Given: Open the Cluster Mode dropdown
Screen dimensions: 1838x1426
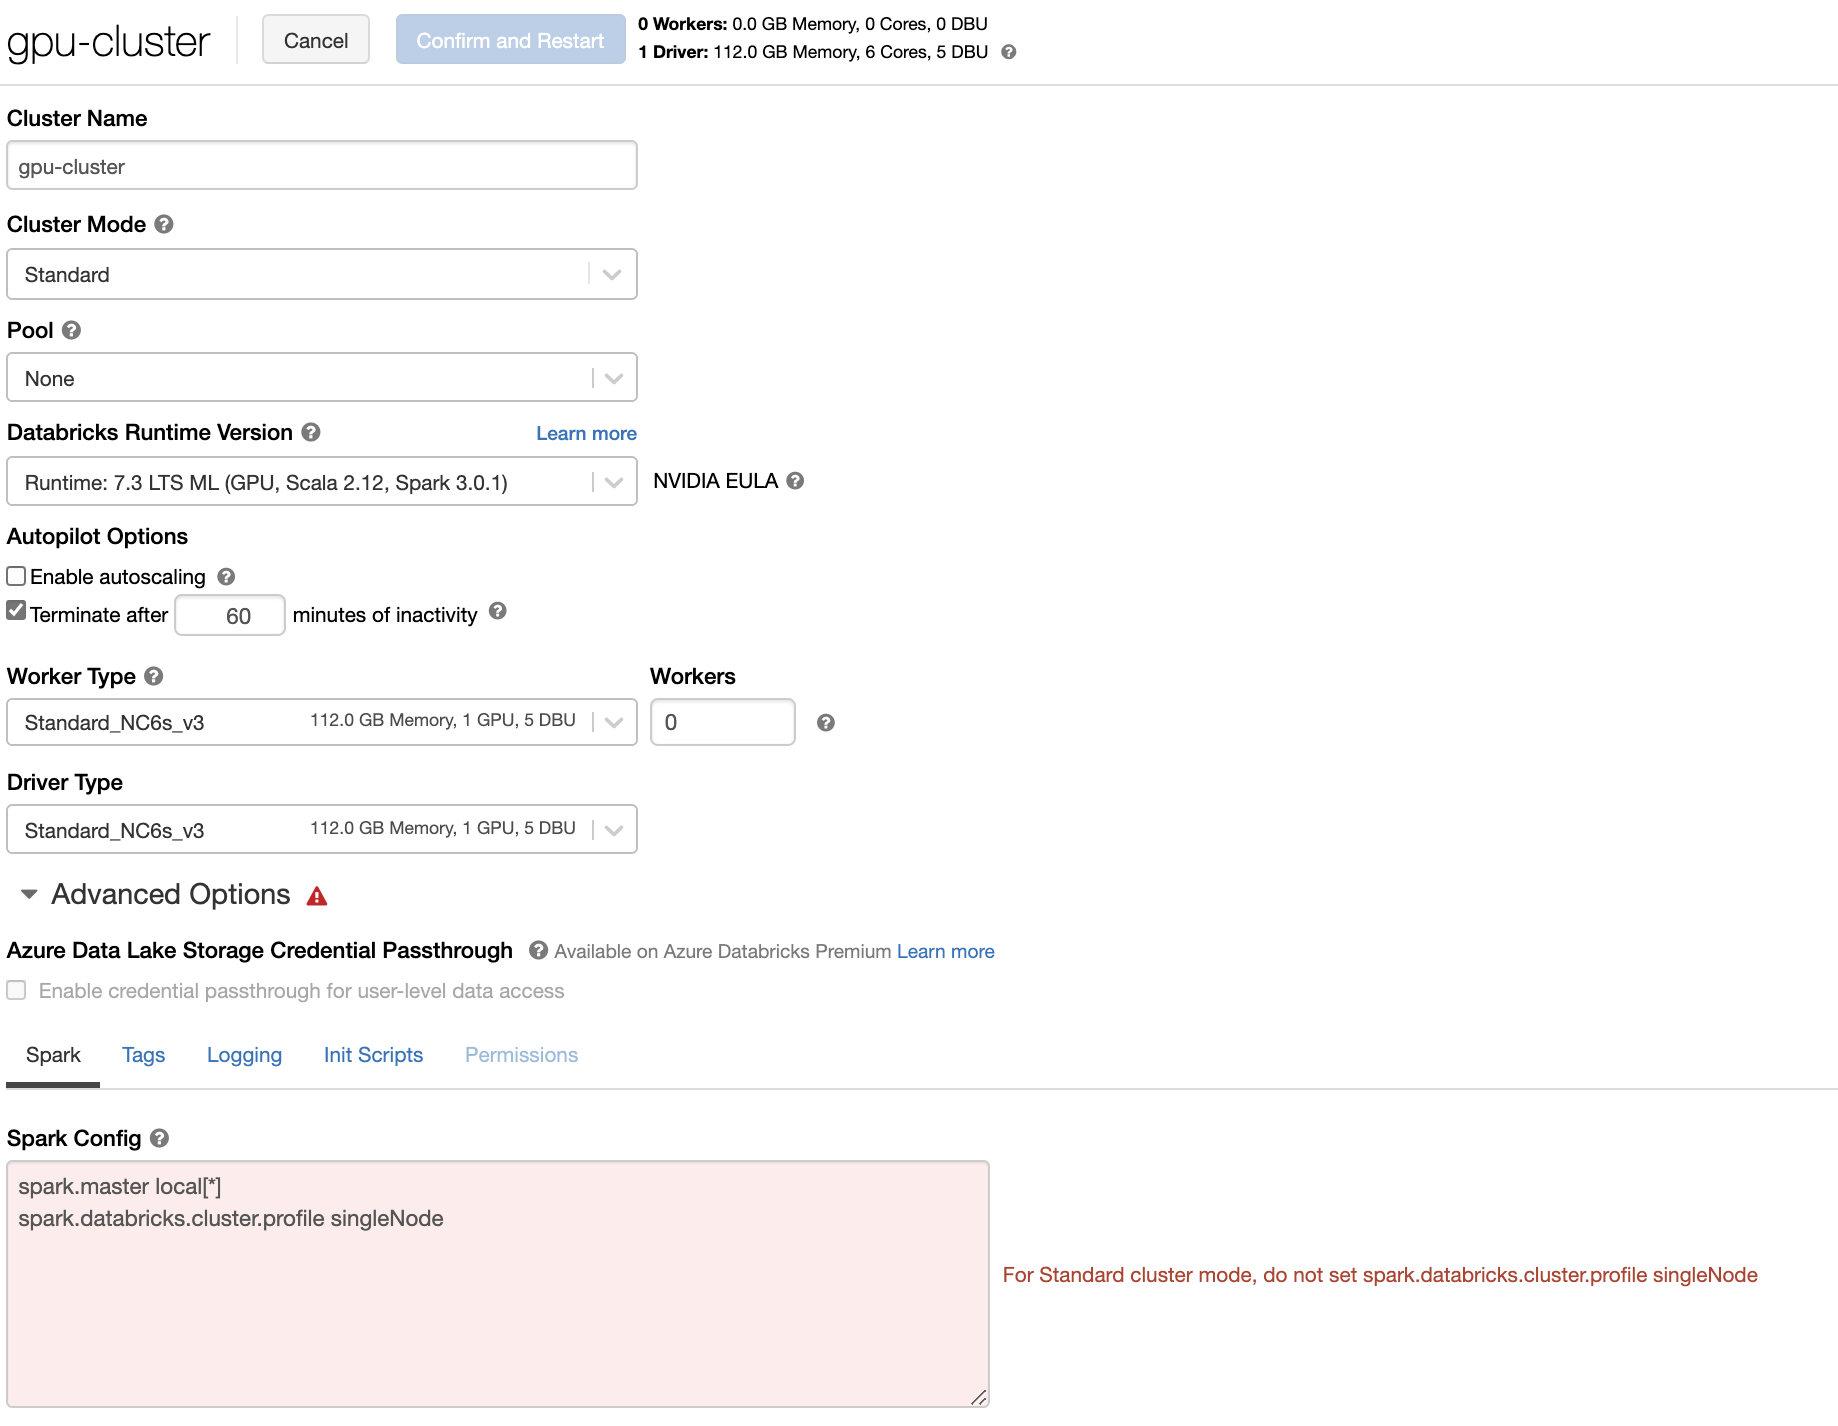Looking at the screenshot, I should pyautogui.click(x=611, y=274).
